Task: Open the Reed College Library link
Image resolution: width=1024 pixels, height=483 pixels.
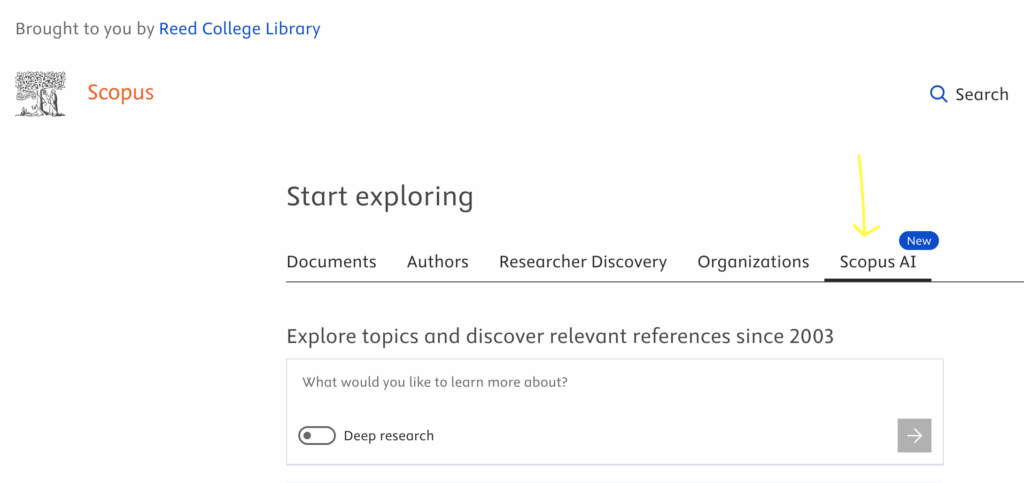Action: click(x=240, y=29)
